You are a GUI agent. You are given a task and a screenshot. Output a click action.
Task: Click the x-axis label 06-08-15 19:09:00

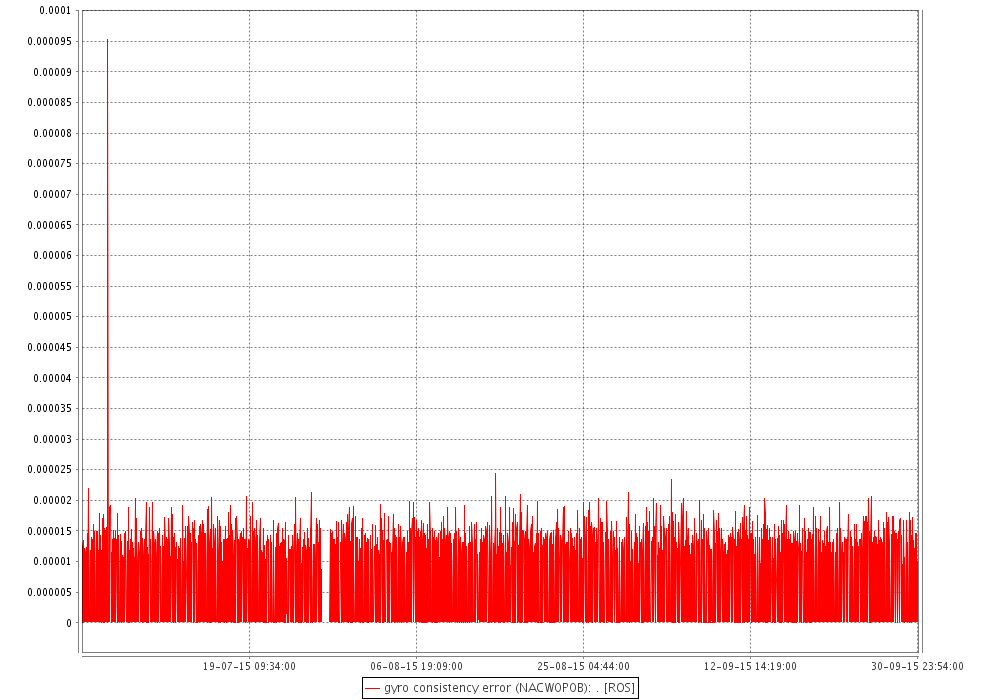(x=416, y=666)
